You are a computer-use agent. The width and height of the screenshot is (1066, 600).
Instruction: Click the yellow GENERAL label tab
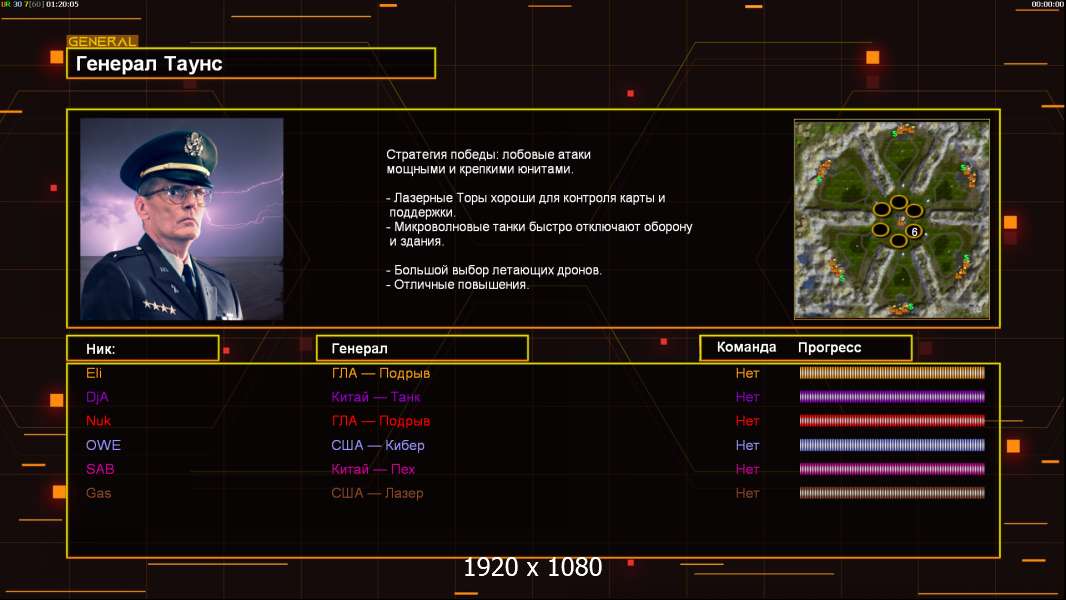pyautogui.click(x=102, y=41)
